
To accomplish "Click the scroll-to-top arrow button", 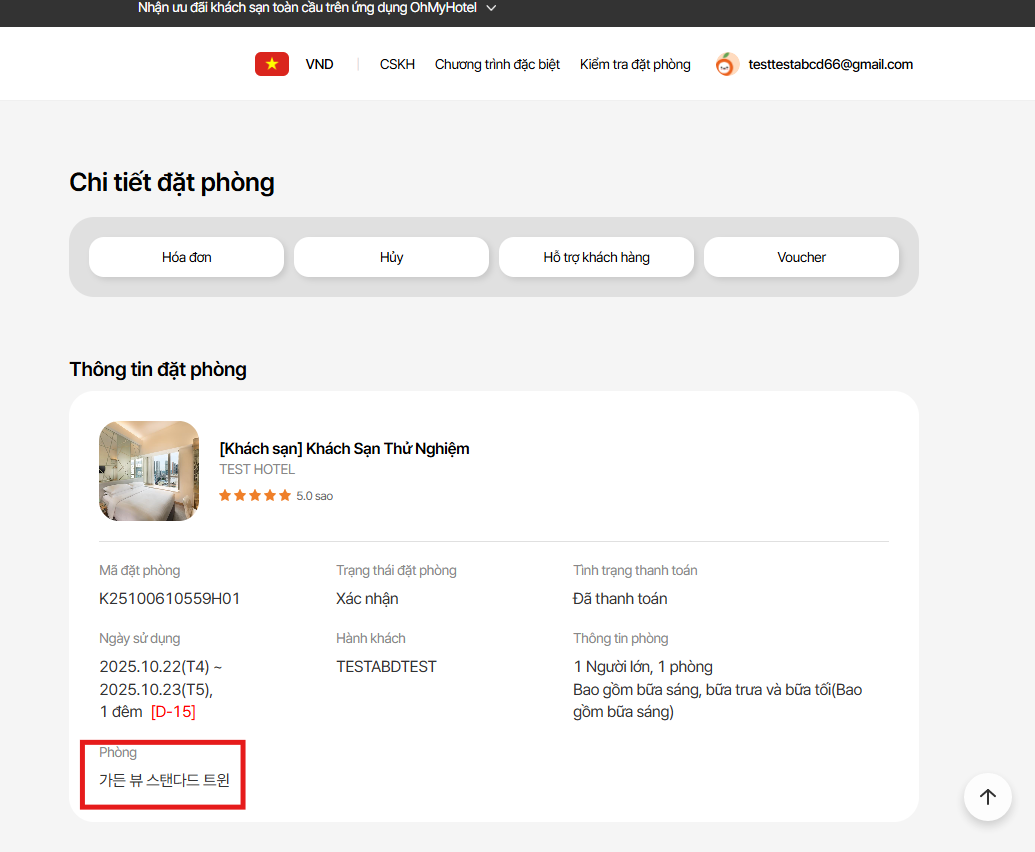I will point(987,797).
